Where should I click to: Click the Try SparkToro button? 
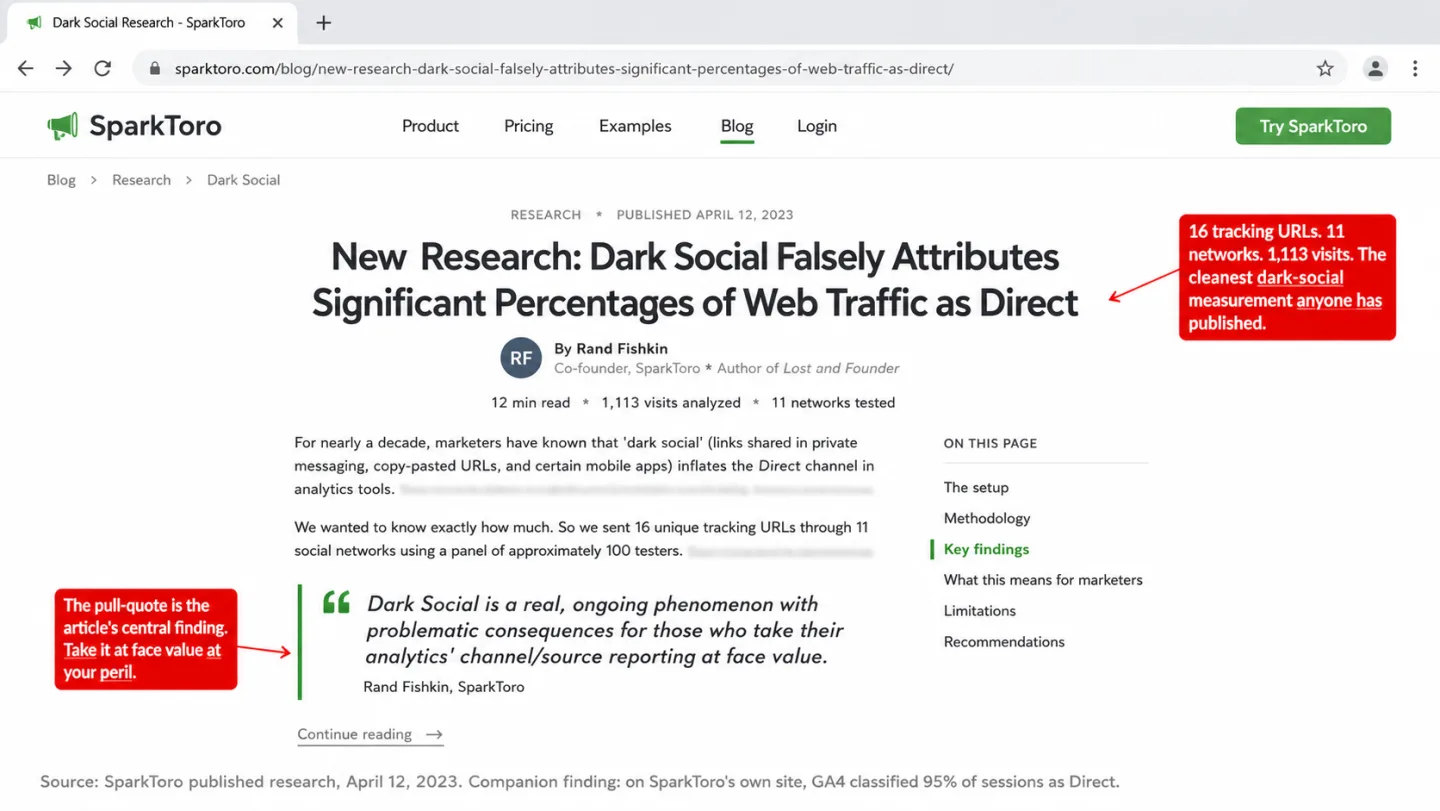coord(1313,126)
